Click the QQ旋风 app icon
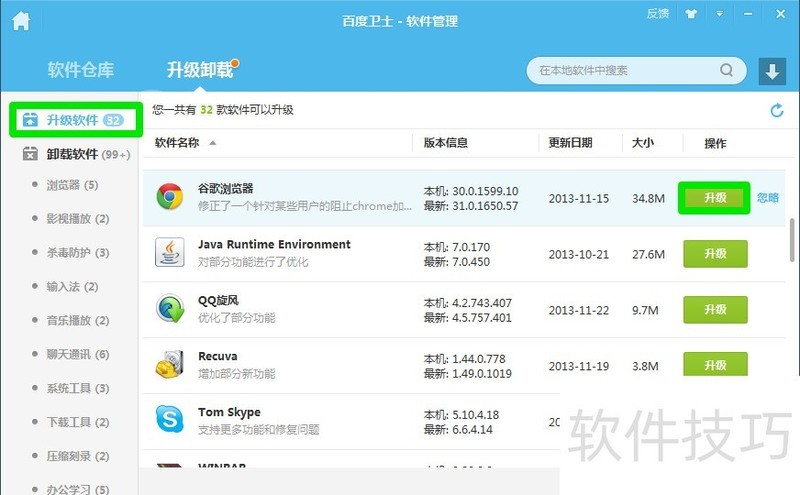The image size is (800, 495). coord(170,309)
